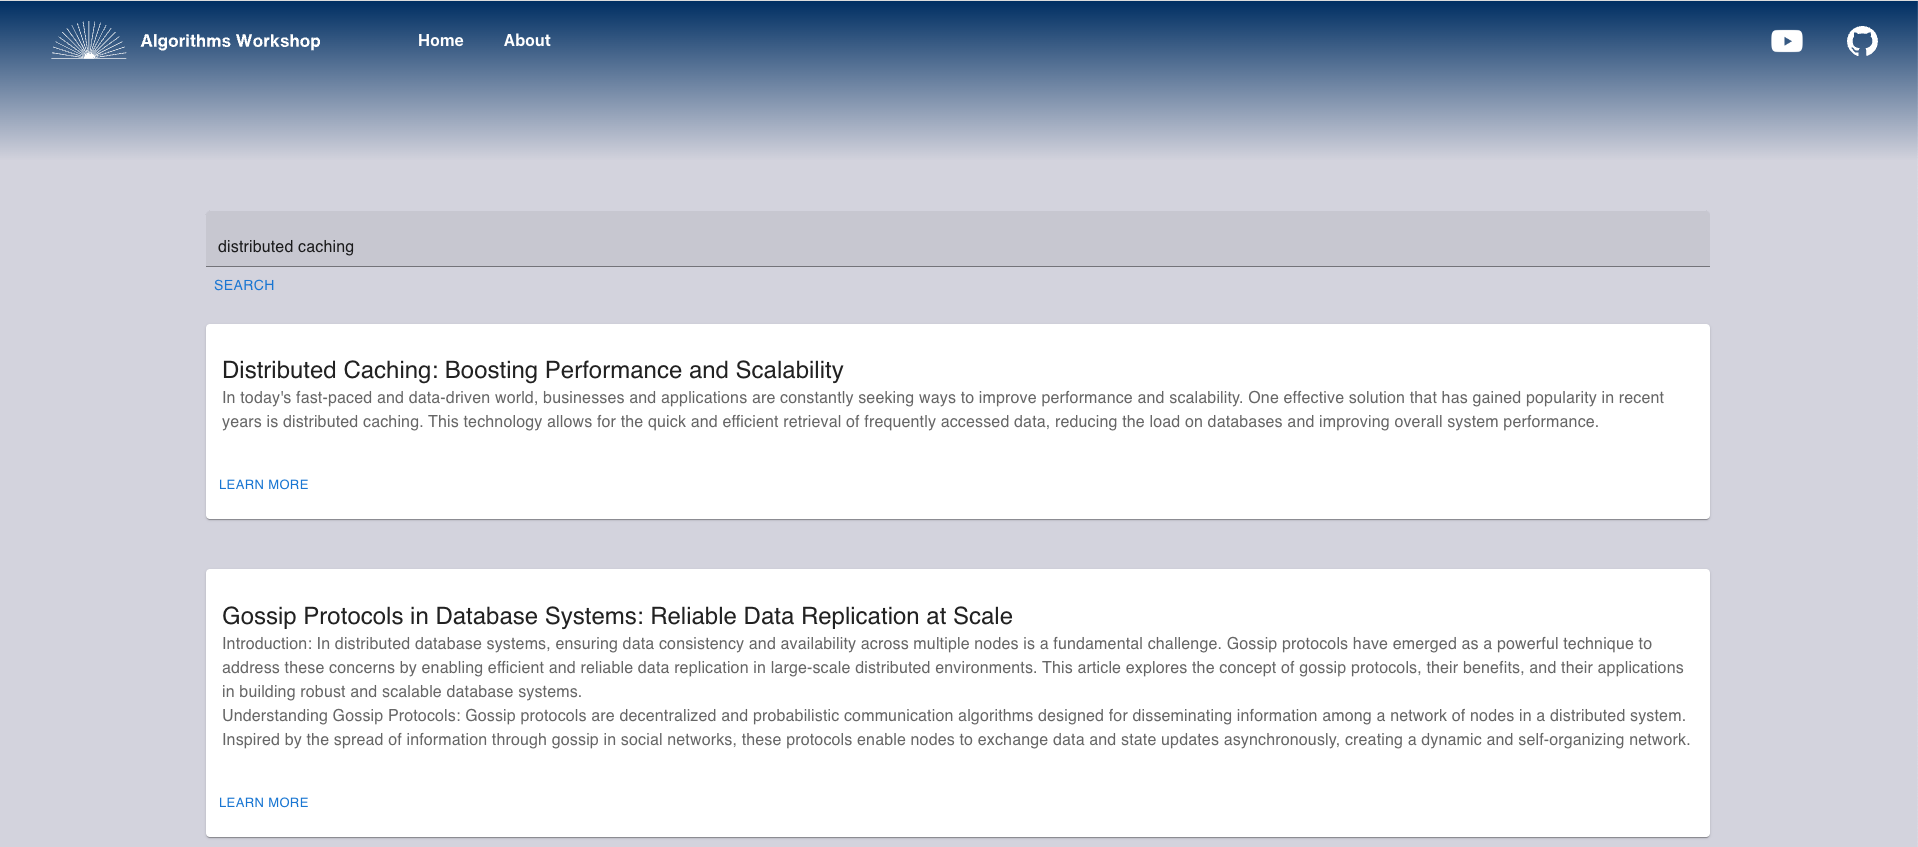Open the About page
The width and height of the screenshot is (1918, 847).
click(x=527, y=41)
